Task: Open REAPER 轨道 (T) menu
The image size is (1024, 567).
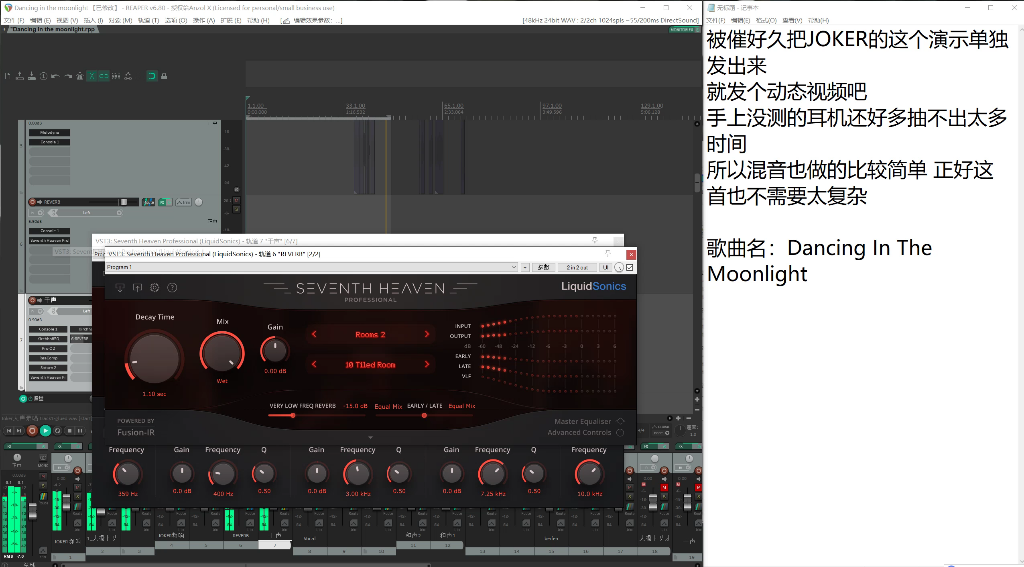Action: click(146, 20)
